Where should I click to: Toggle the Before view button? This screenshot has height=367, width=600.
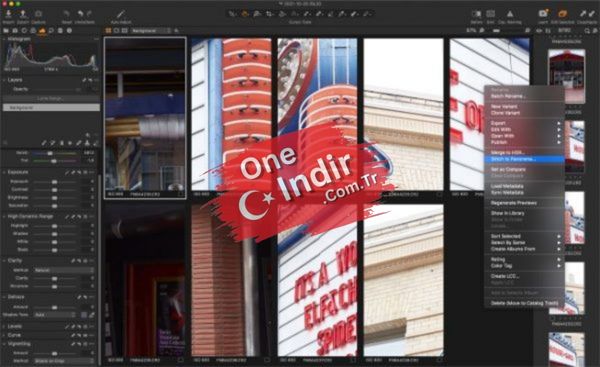477,14
